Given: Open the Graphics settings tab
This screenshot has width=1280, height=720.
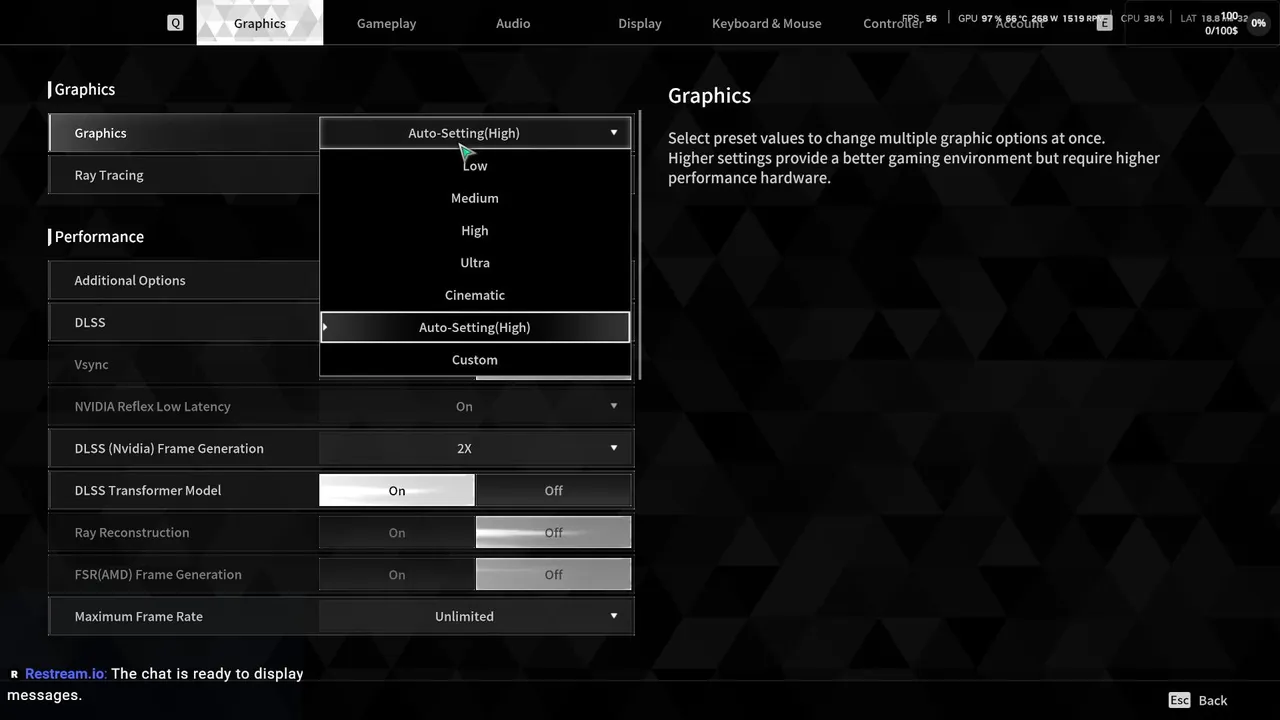Looking at the screenshot, I should (x=260, y=23).
